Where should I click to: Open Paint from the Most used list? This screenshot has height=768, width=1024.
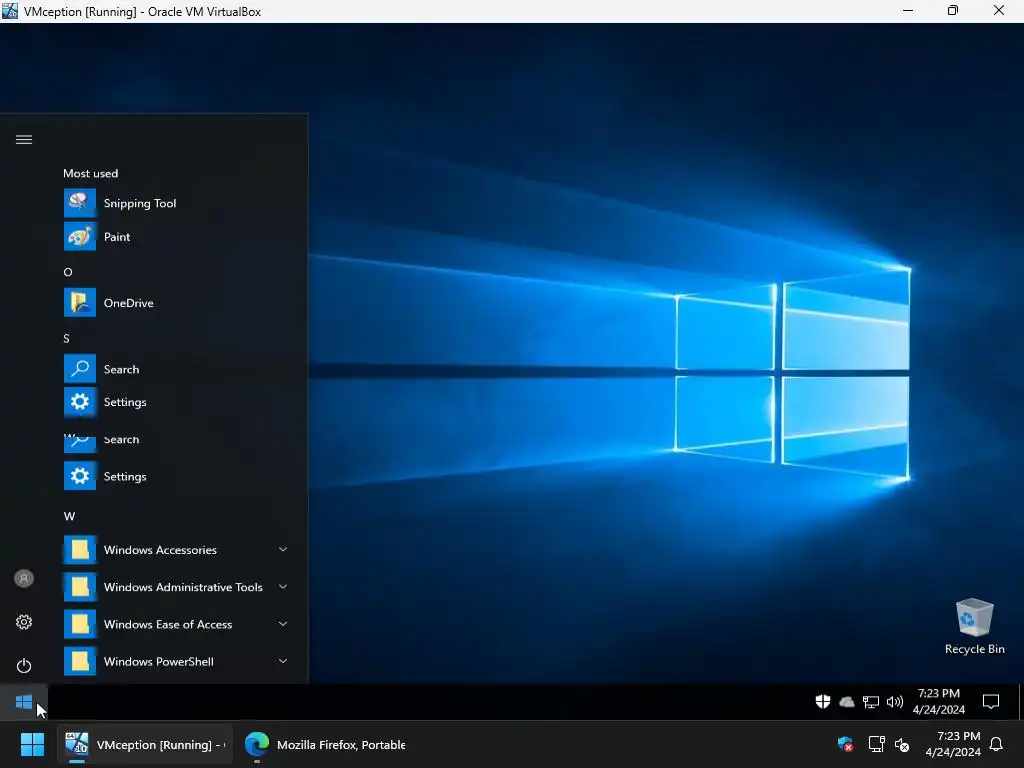click(176, 236)
